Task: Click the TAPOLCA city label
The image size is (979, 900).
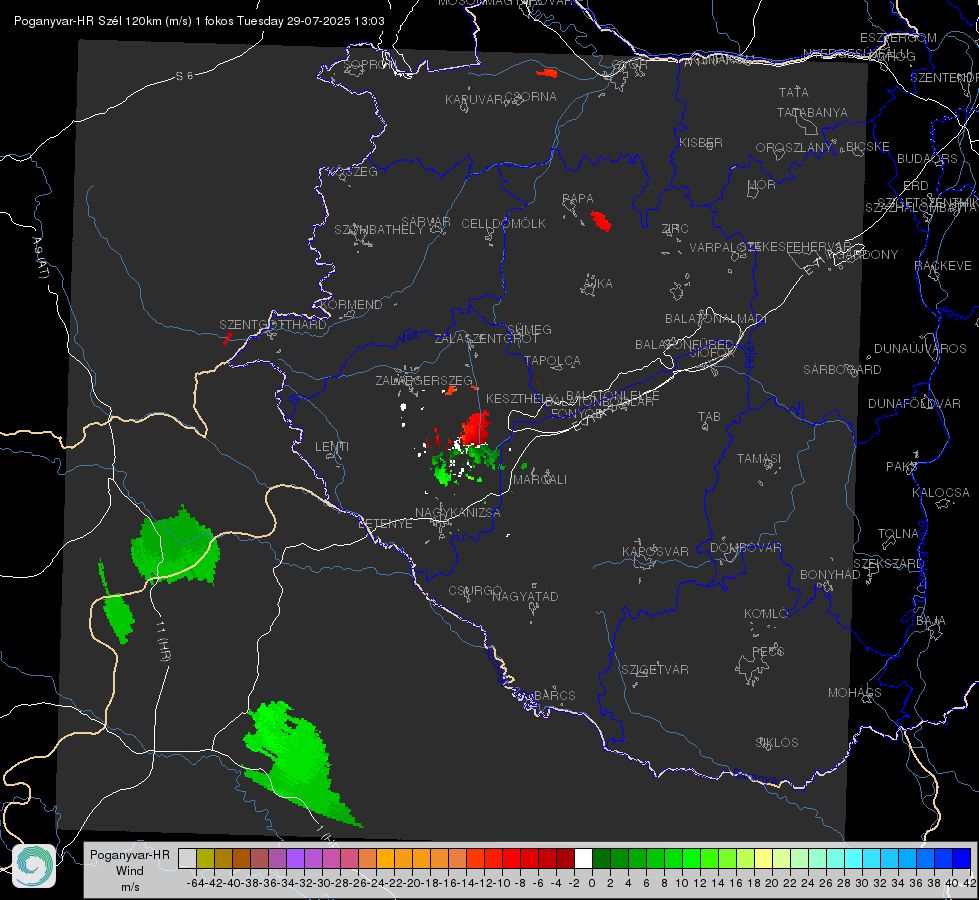Action: pyautogui.click(x=553, y=361)
